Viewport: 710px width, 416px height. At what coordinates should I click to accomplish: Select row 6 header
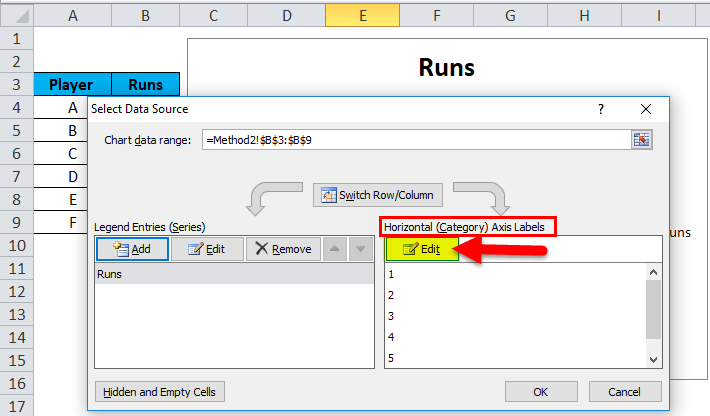tap(17, 153)
